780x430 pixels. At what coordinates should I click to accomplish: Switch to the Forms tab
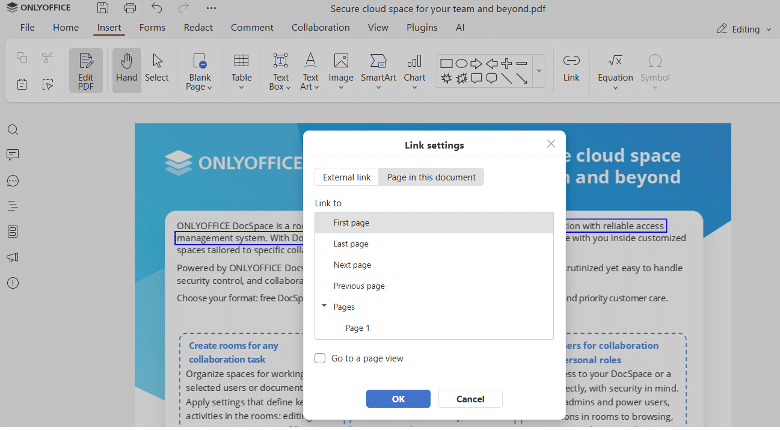(152, 28)
